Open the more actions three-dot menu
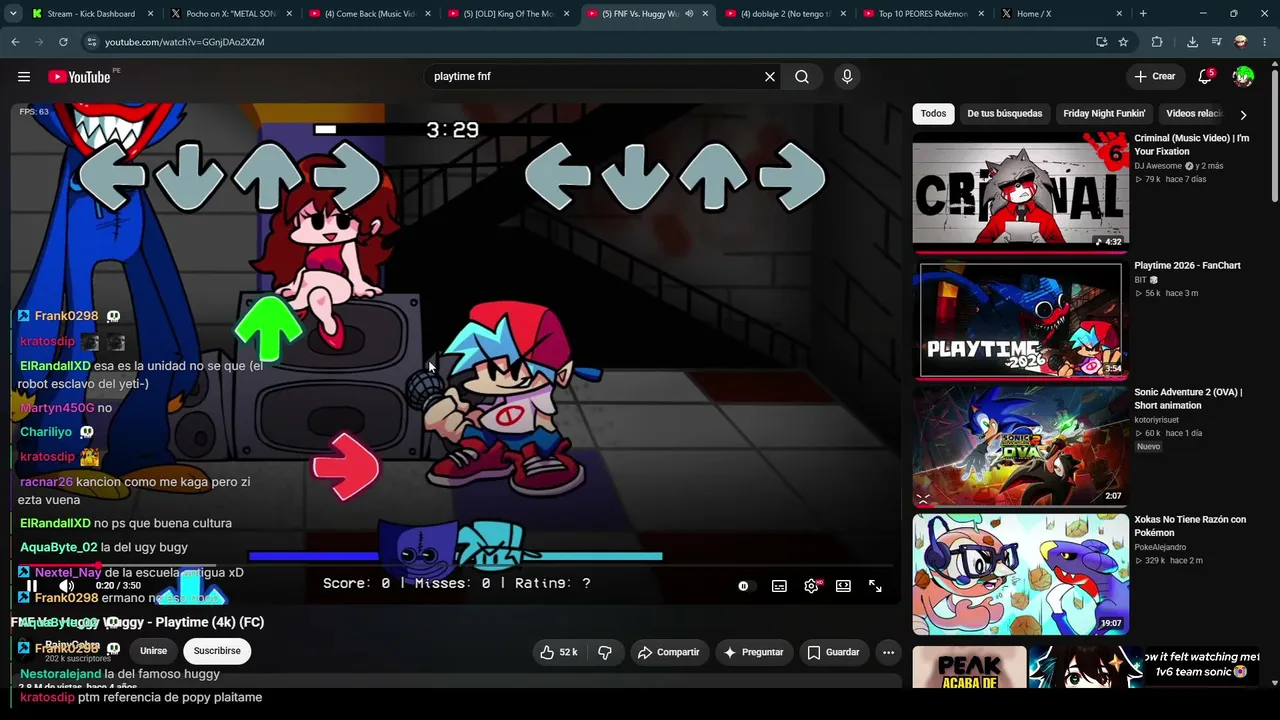 [888, 652]
